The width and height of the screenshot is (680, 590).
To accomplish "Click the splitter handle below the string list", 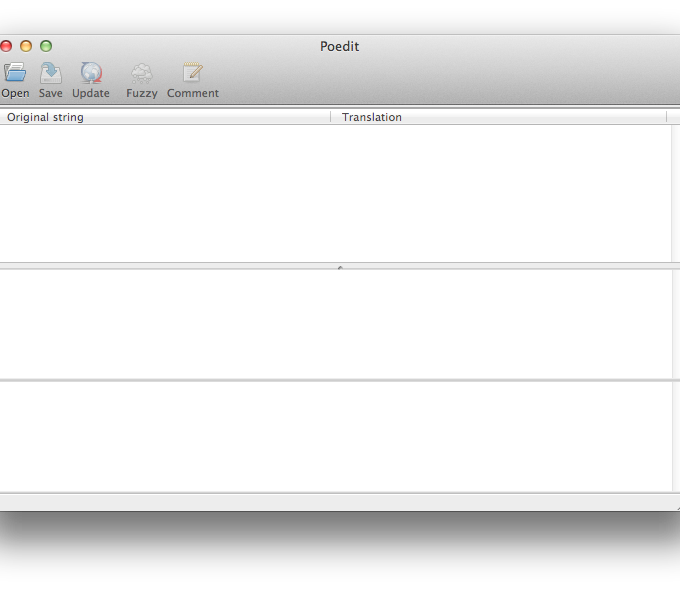I will pos(340,267).
